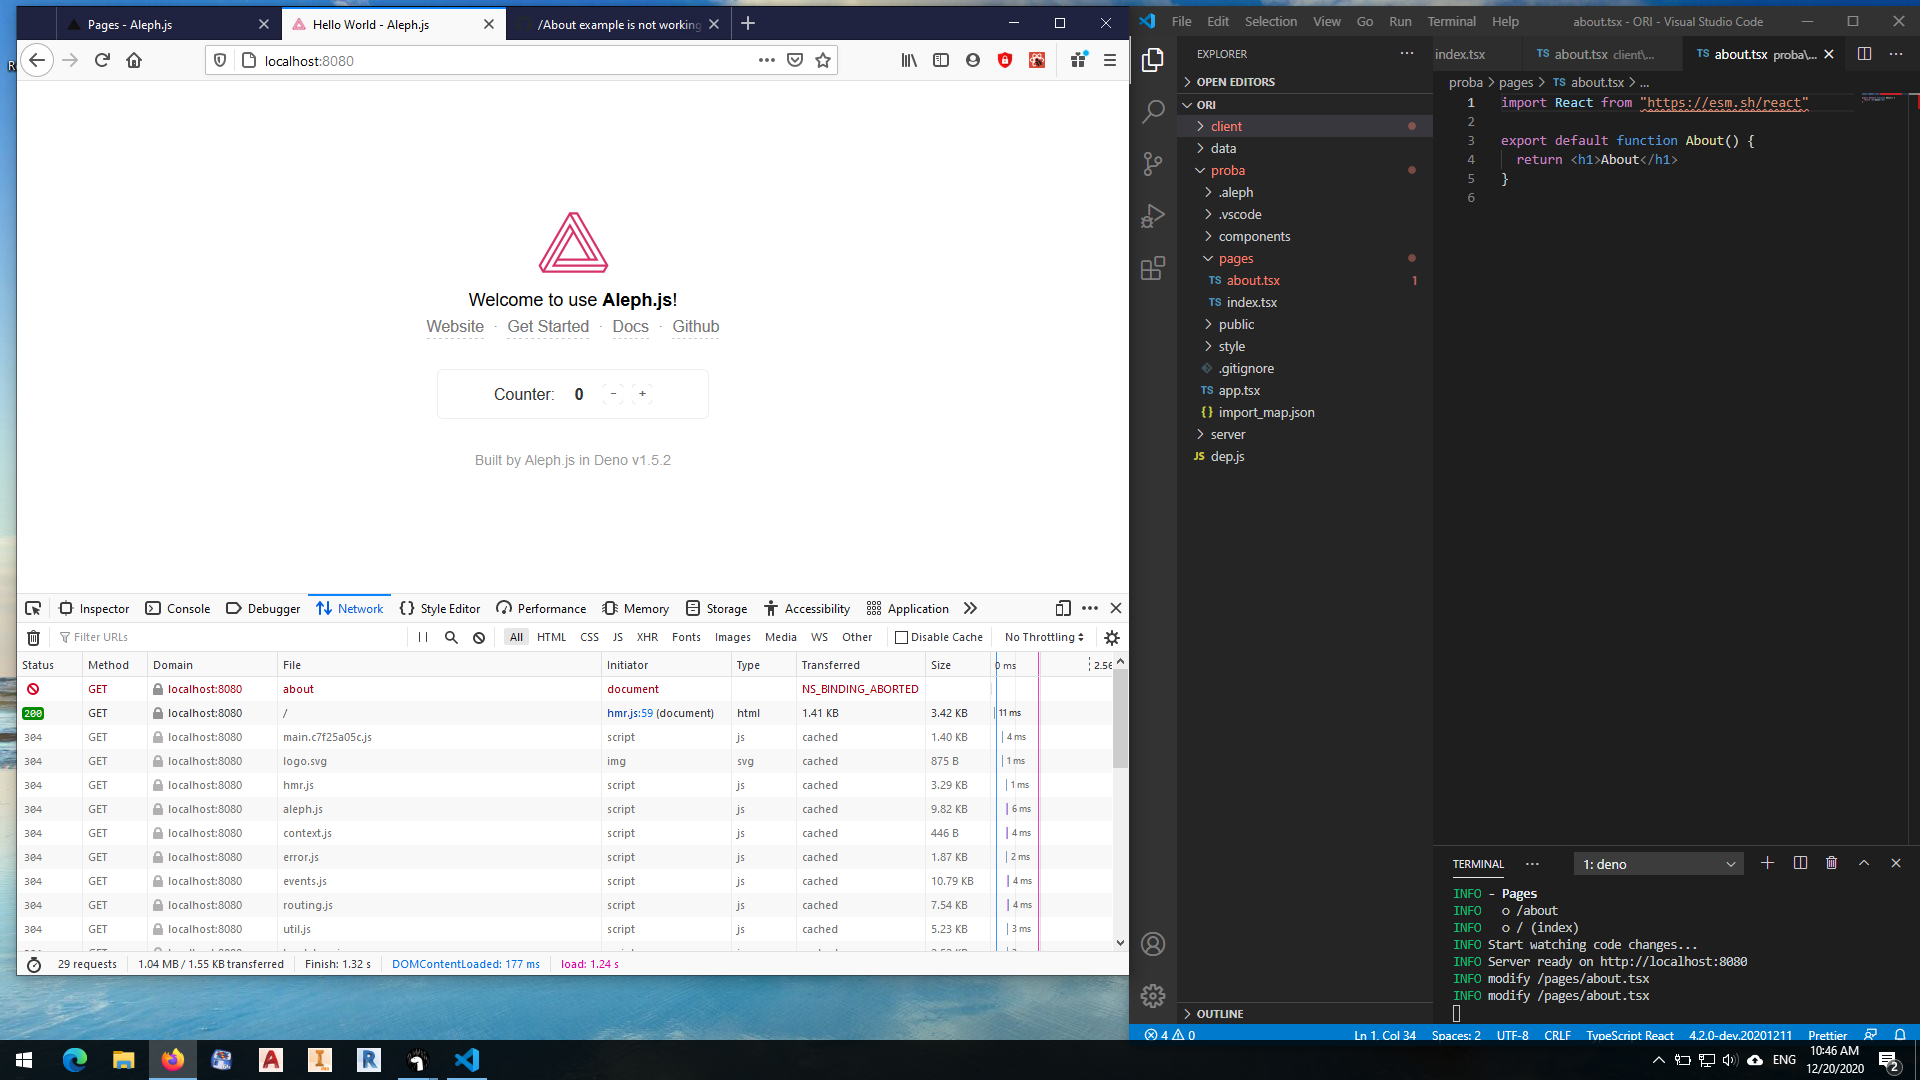Open VS Code Manage settings gear

pos(1153,996)
